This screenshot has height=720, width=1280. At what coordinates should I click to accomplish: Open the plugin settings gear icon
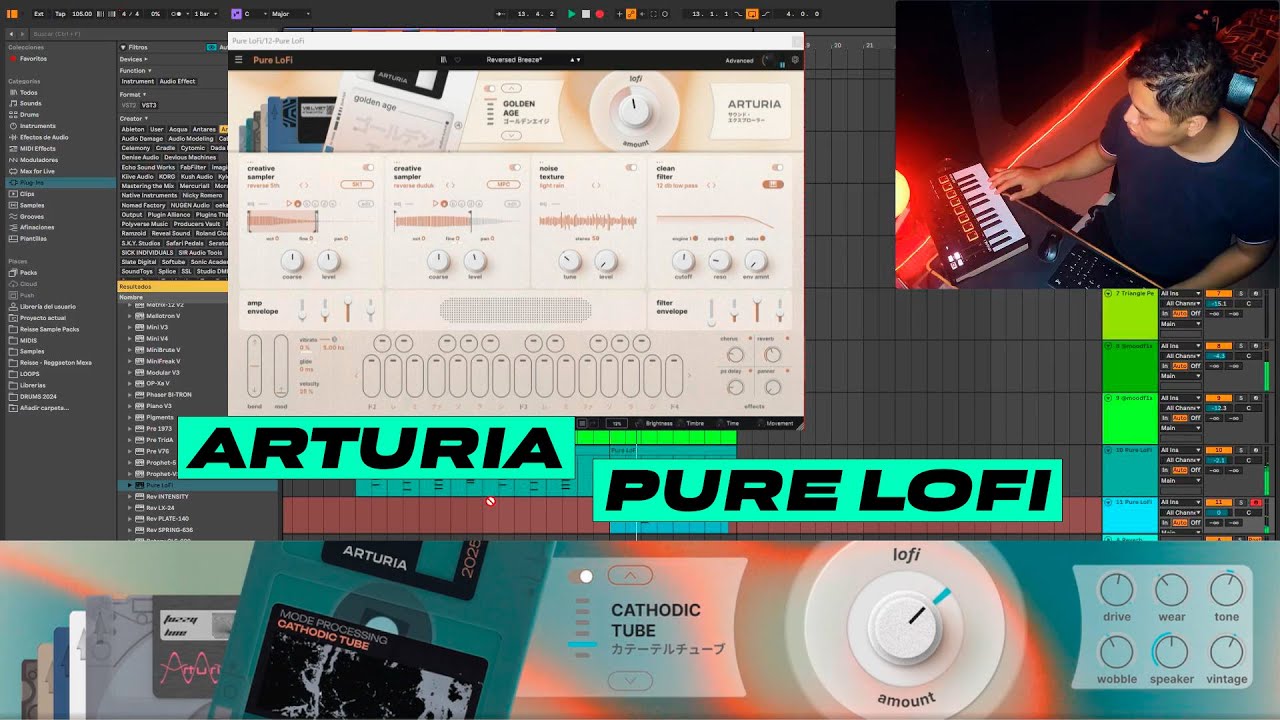tap(795, 60)
